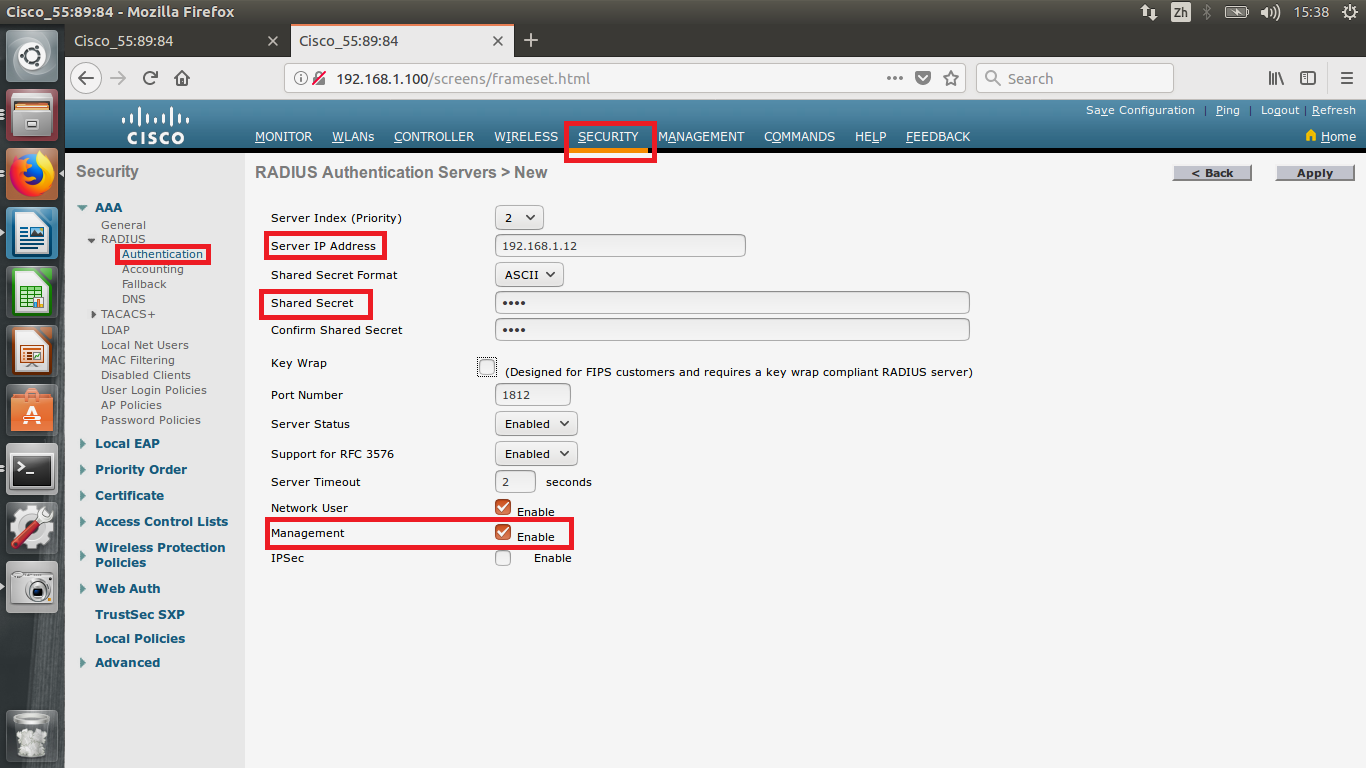
Task: Open Firefox library icon
Action: tap(1277, 78)
